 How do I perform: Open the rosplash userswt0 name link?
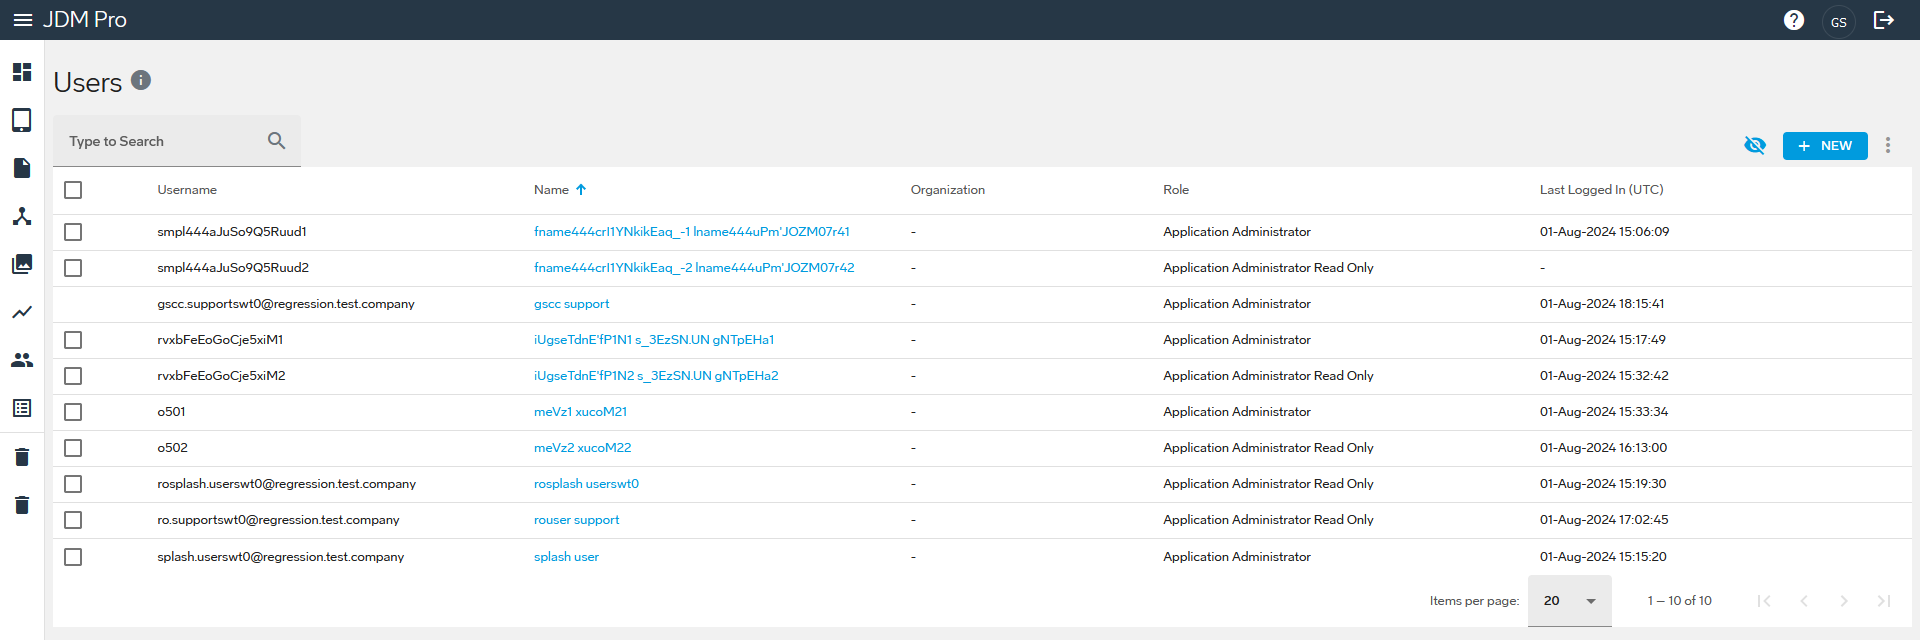coord(586,484)
